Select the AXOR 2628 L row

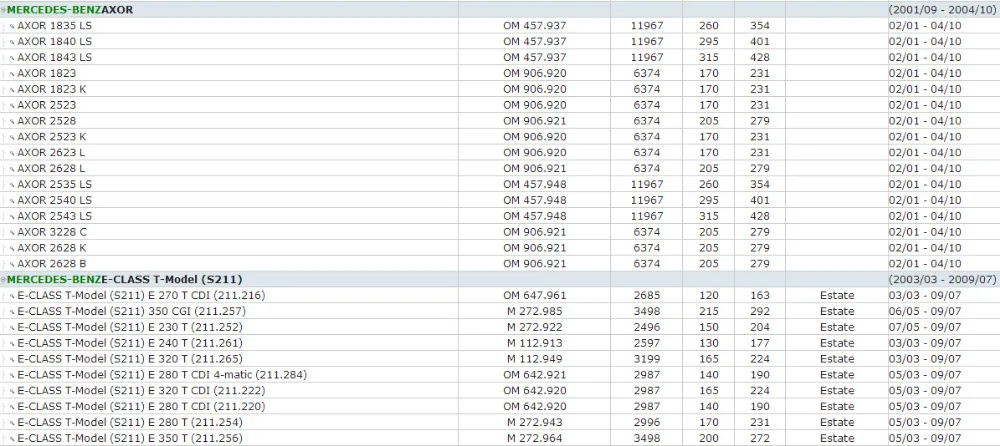click(500, 168)
